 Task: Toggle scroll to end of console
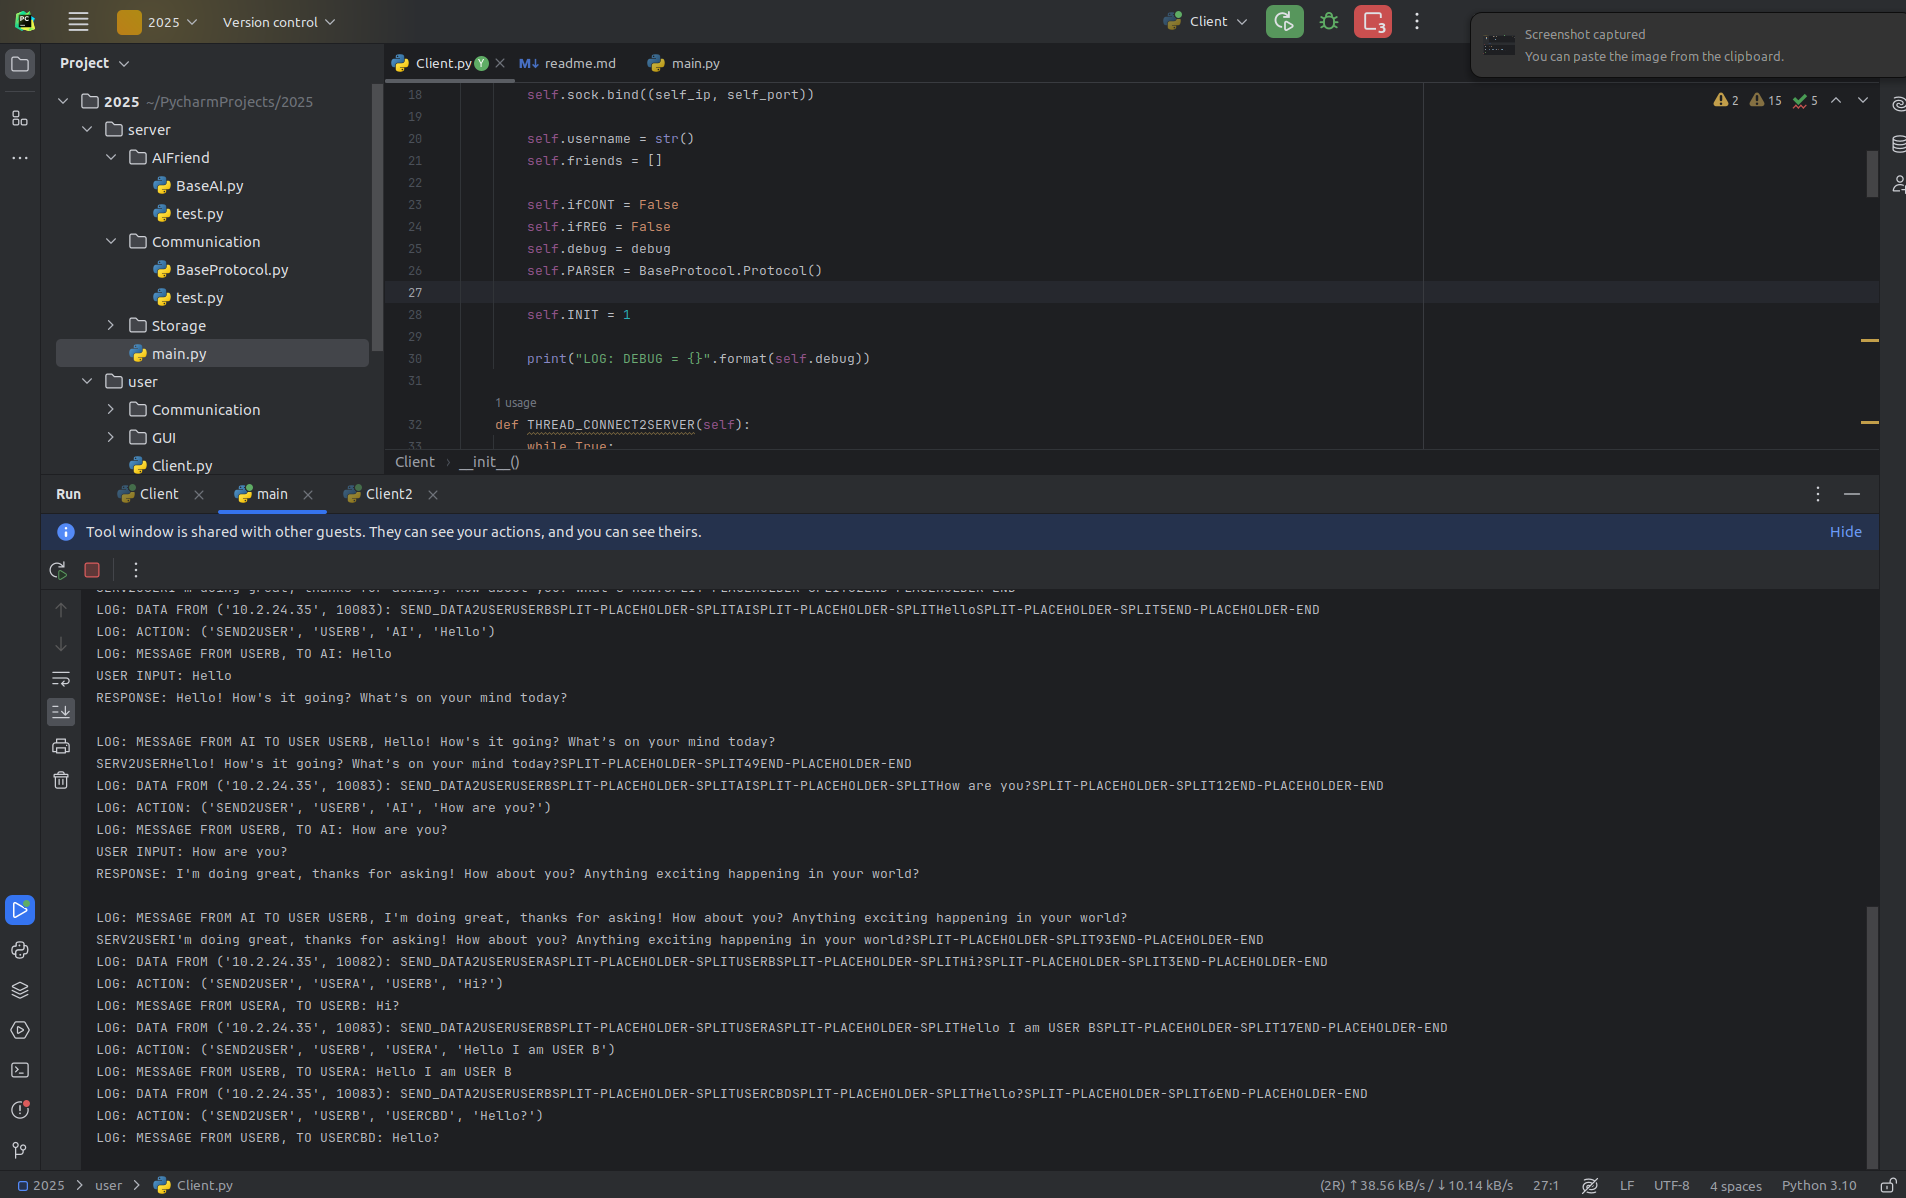pos(61,712)
